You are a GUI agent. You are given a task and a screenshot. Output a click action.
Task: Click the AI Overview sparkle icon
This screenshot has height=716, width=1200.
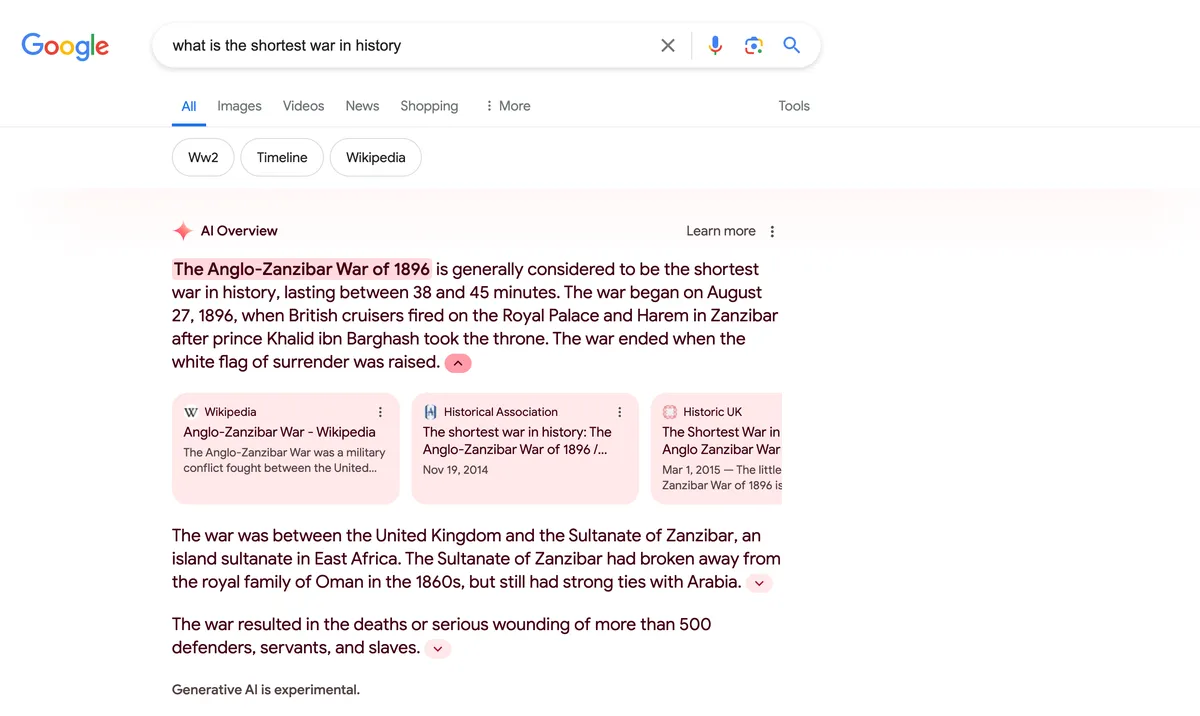183,230
